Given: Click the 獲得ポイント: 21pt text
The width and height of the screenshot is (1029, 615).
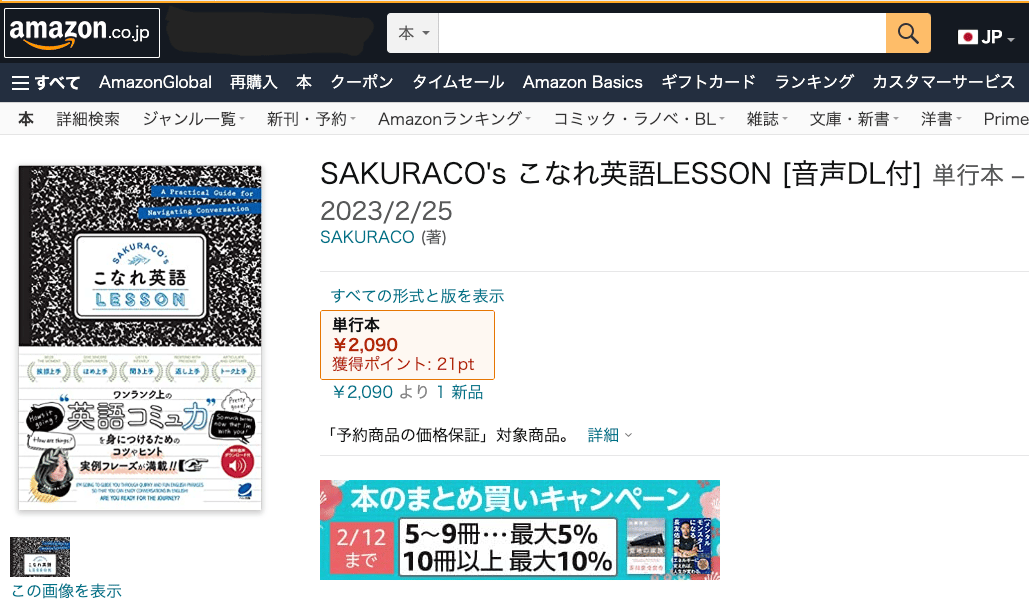Looking at the screenshot, I should (403, 364).
